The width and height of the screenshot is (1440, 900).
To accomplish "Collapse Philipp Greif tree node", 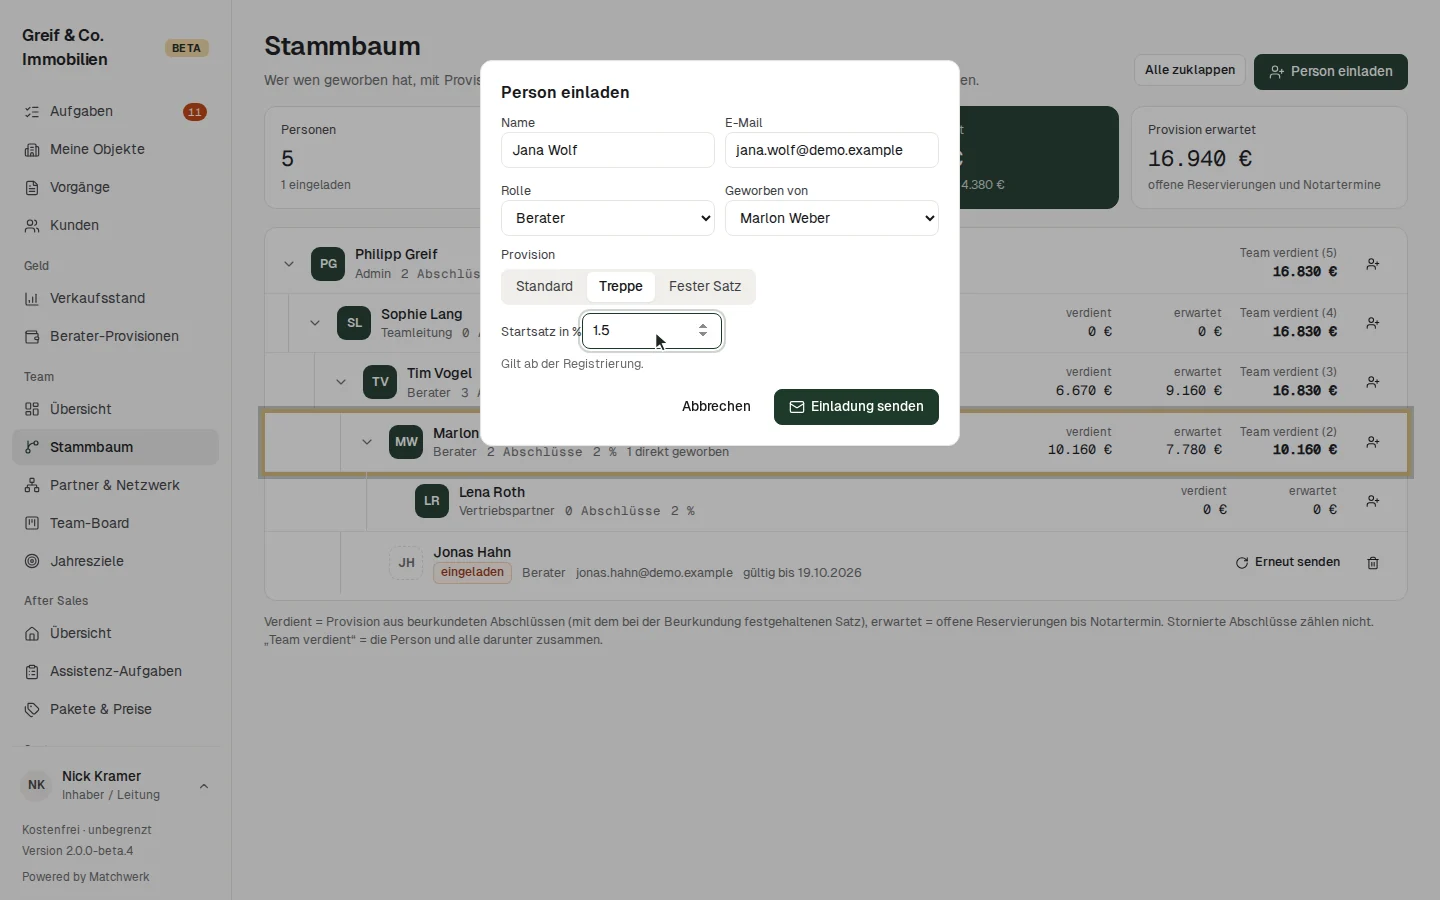I will 289,264.
